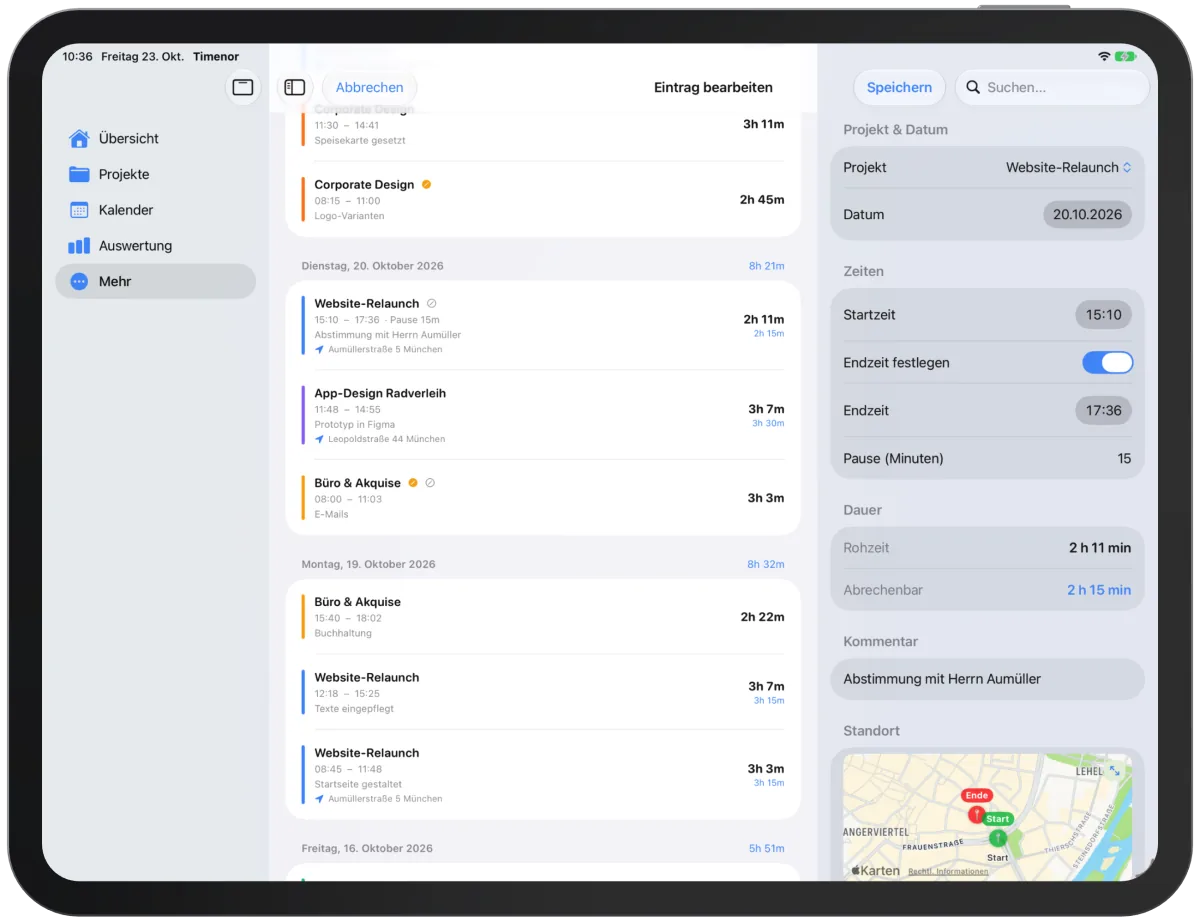Click the green Start map pin
The image size is (1200, 922).
(x=997, y=838)
